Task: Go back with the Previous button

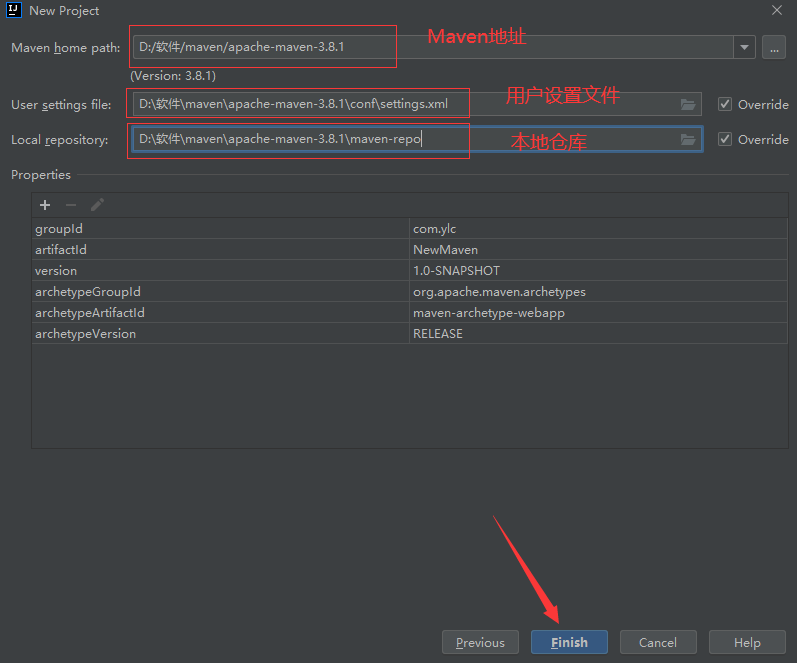Action: click(x=480, y=642)
